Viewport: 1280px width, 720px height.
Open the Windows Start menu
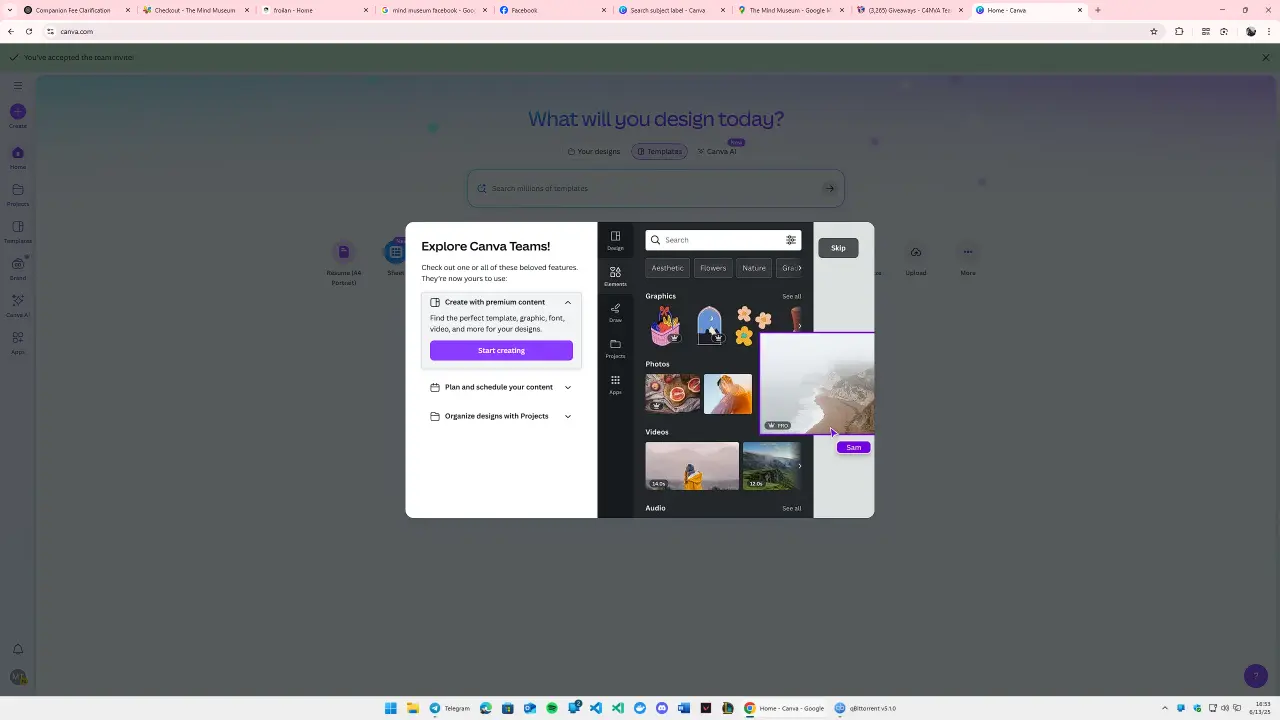click(x=390, y=708)
